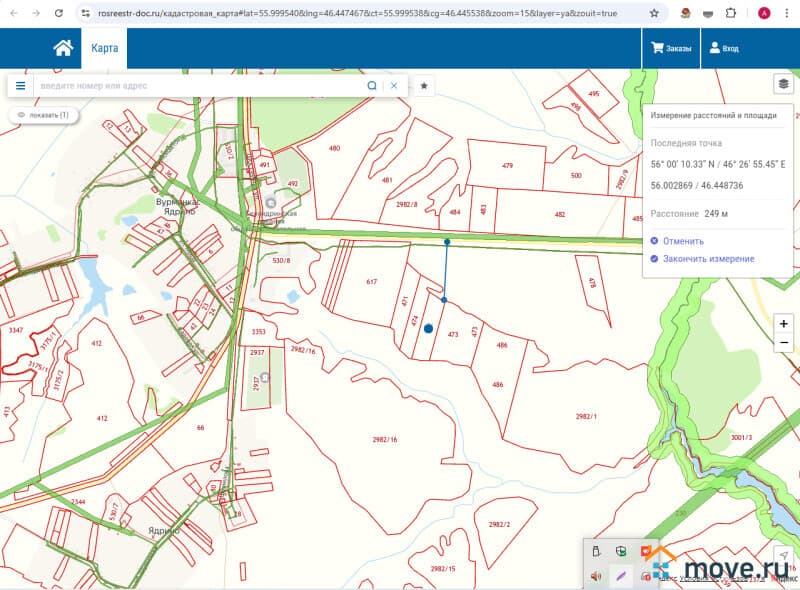Click the star favorites button
The image size is (800, 590).
[424, 86]
